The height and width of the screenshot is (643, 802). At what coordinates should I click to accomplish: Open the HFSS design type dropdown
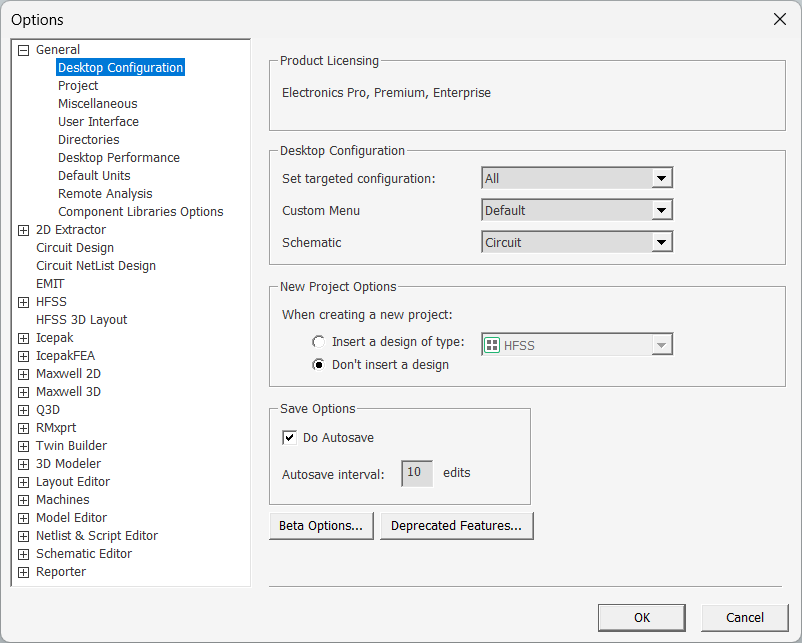click(577, 345)
